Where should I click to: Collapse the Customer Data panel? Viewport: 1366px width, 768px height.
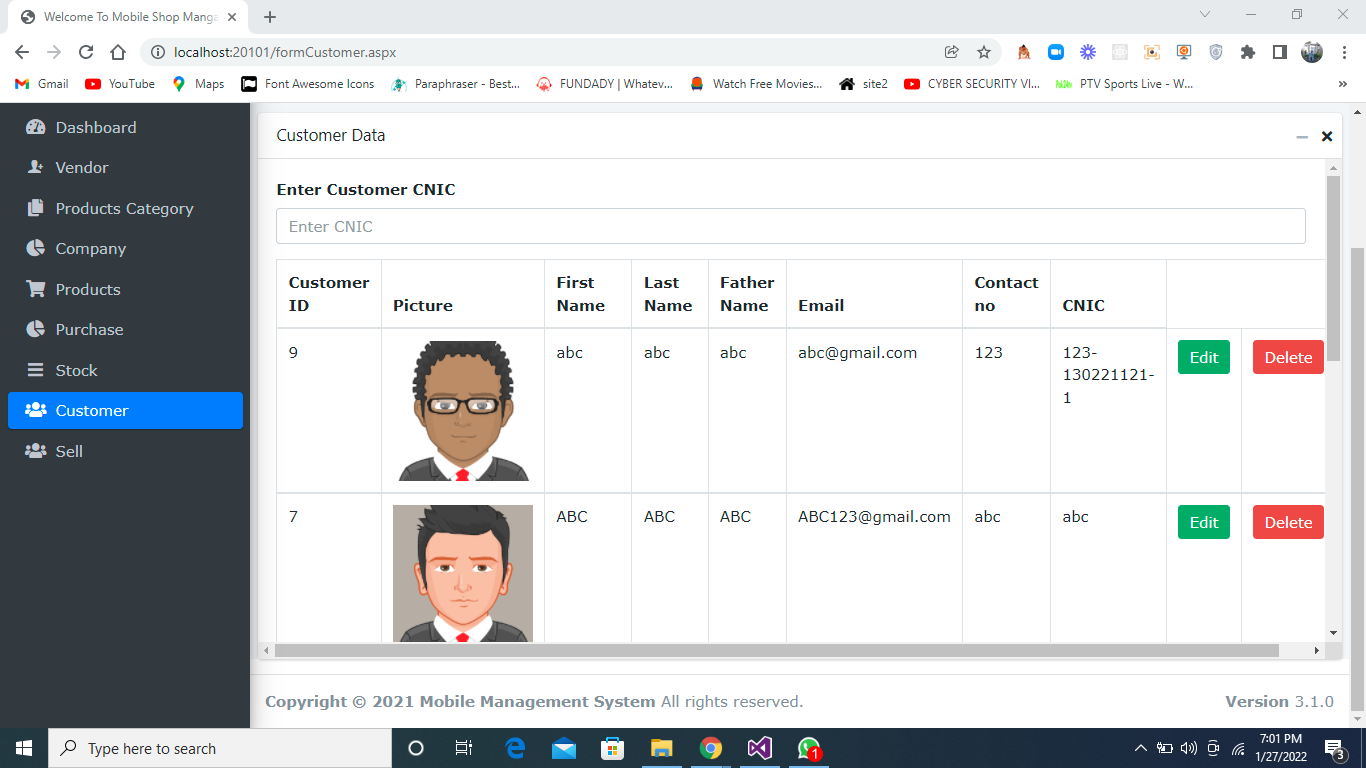pos(1301,135)
